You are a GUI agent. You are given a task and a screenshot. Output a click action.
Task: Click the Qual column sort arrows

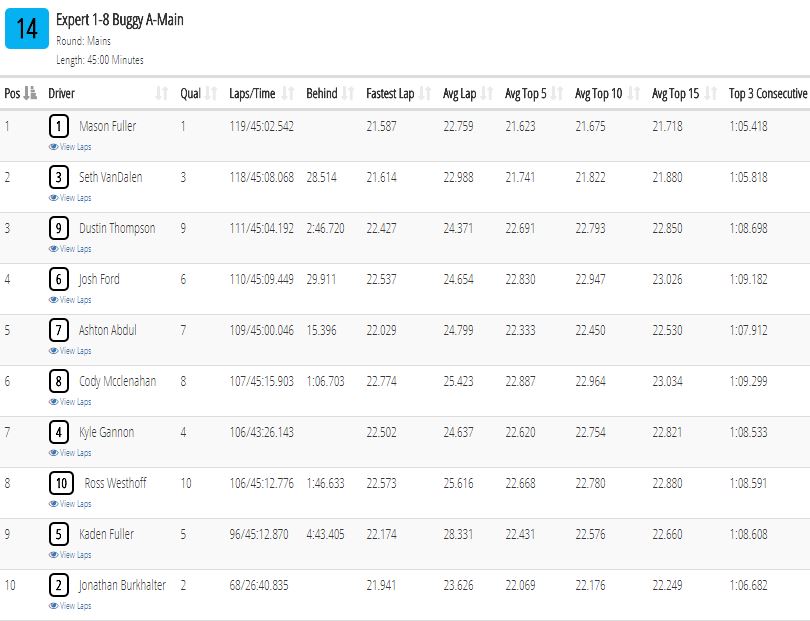click(x=211, y=93)
